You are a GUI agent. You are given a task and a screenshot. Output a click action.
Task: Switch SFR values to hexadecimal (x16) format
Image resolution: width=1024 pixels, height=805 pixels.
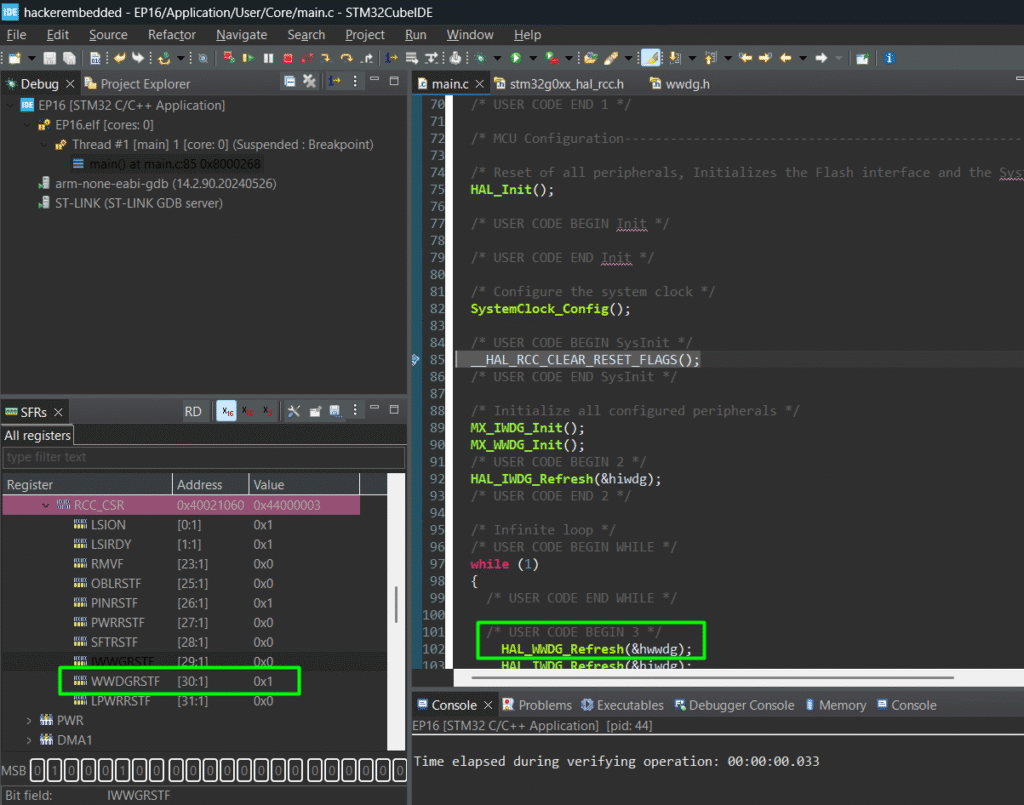click(x=226, y=411)
